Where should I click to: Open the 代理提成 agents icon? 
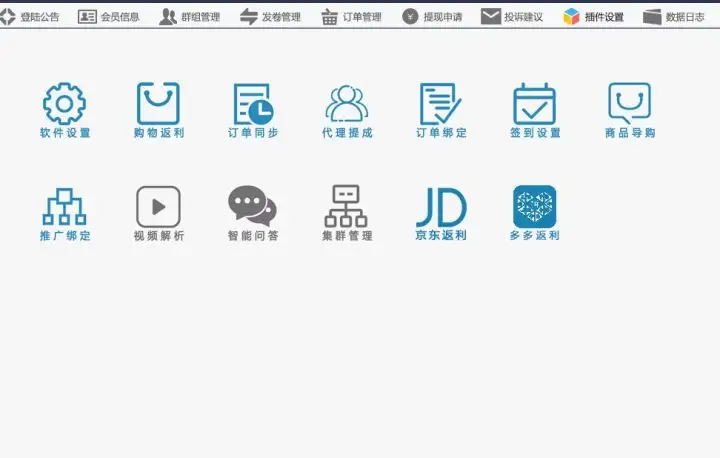347,104
